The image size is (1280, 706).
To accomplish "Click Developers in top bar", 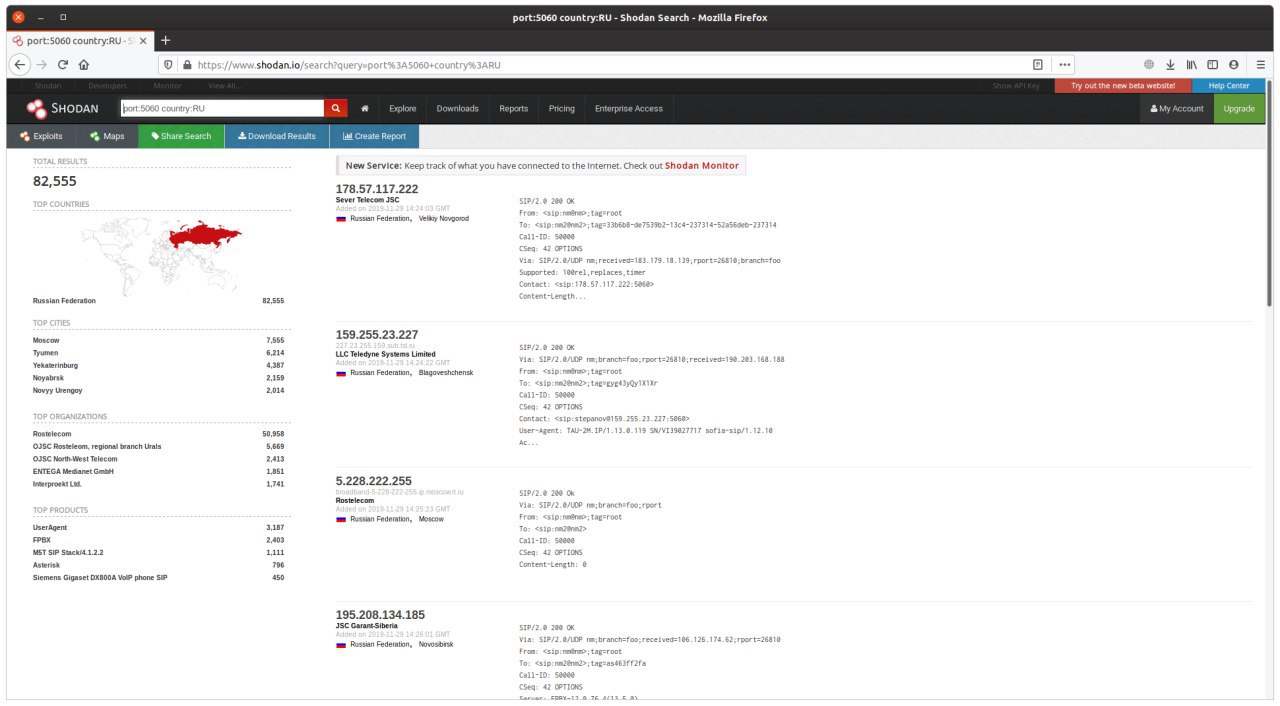I will click(x=108, y=86).
